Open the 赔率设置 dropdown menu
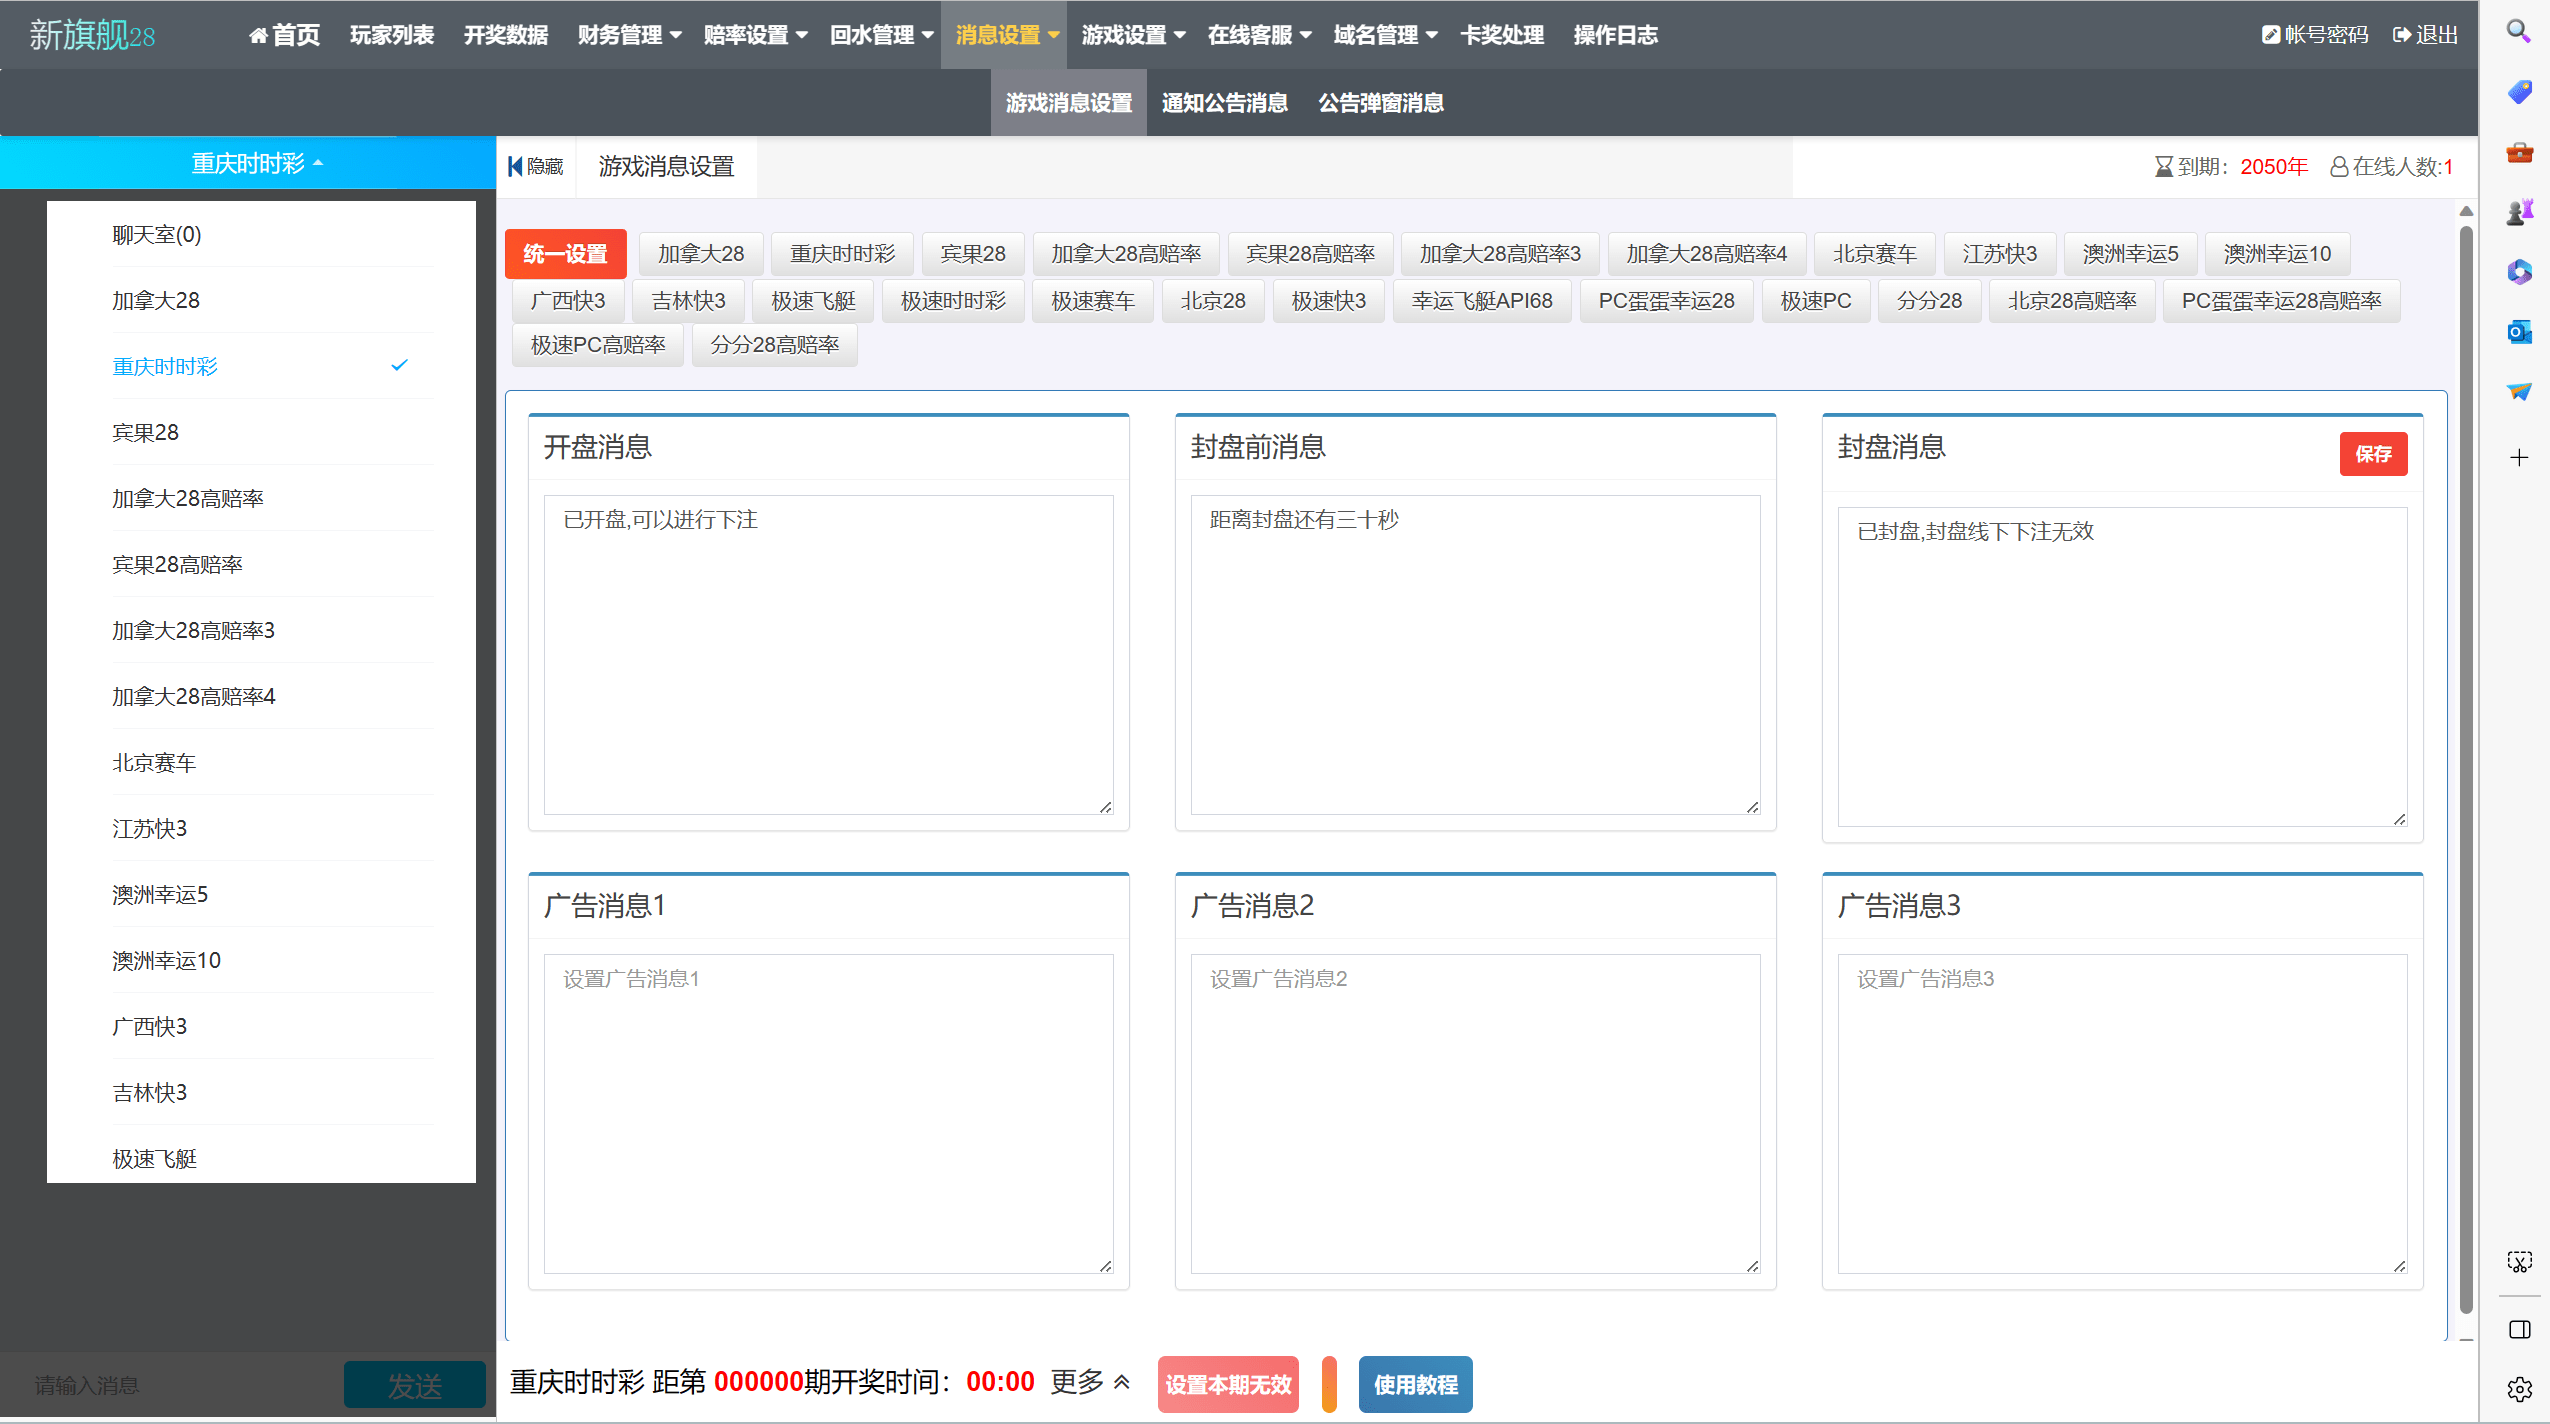 coord(756,35)
